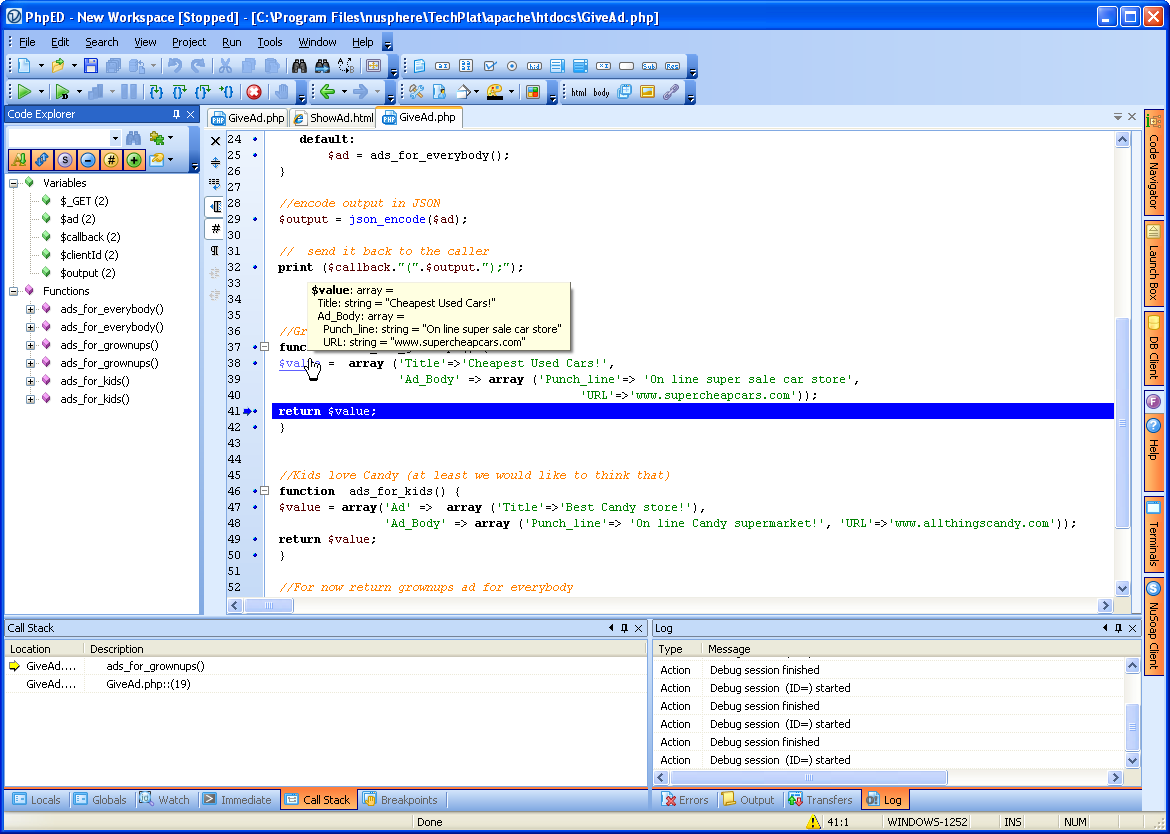Click the html tag toolbar button
This screenshot has height=834, width=1170.
pyautogui.click(x=579, y=92)
